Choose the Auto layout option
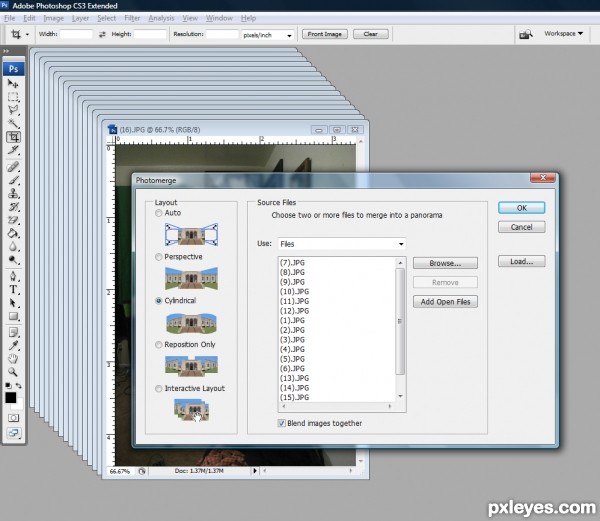 (158, 213)
